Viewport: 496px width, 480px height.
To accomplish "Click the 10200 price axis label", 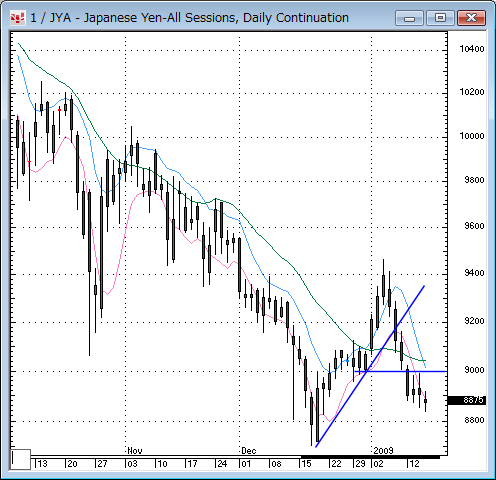I will point(472,92).
